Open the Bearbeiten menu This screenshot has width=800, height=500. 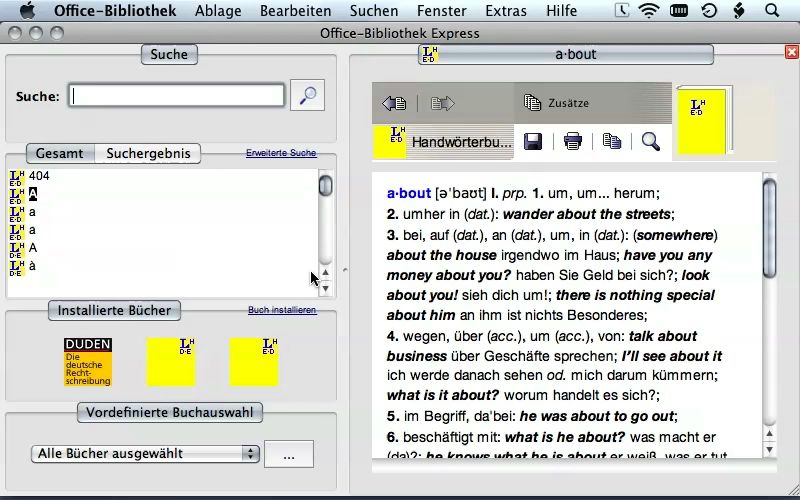(295, 11)
